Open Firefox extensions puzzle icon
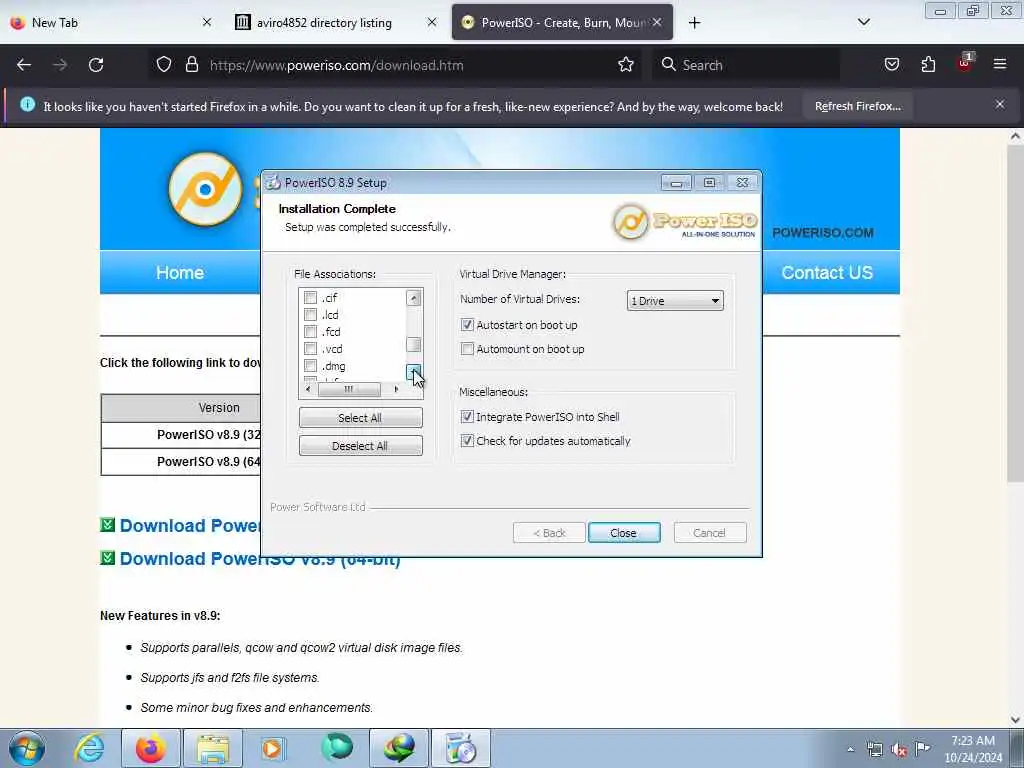This screenshot has height=768, width=1024. coord(928,65)
